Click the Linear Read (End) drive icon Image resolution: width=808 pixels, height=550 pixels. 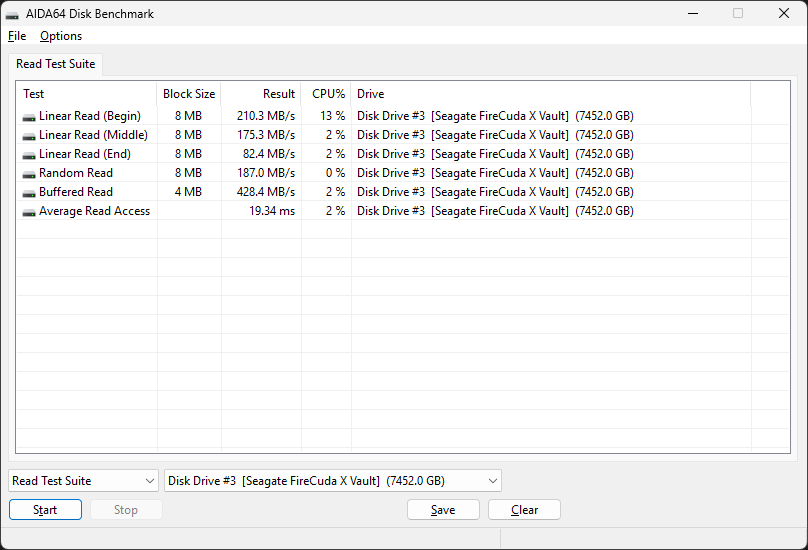tap(29, 154)
